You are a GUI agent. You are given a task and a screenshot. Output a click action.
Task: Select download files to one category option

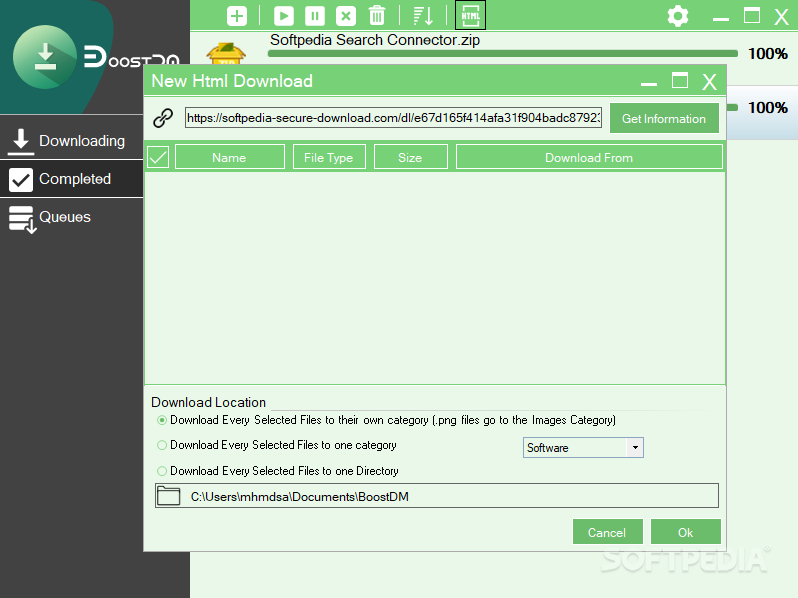point(162,445)
